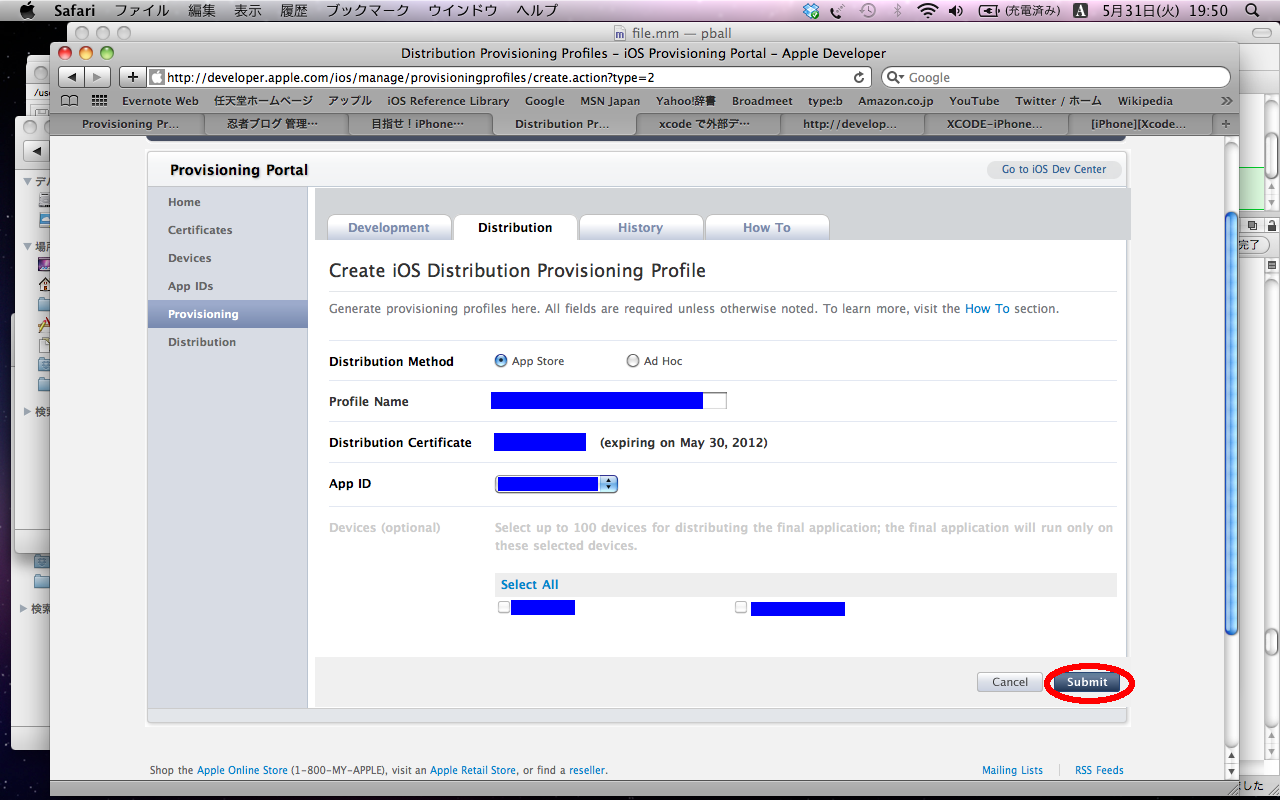
Task: Open the Wi-Fi status menu
Action: [927, 11]
